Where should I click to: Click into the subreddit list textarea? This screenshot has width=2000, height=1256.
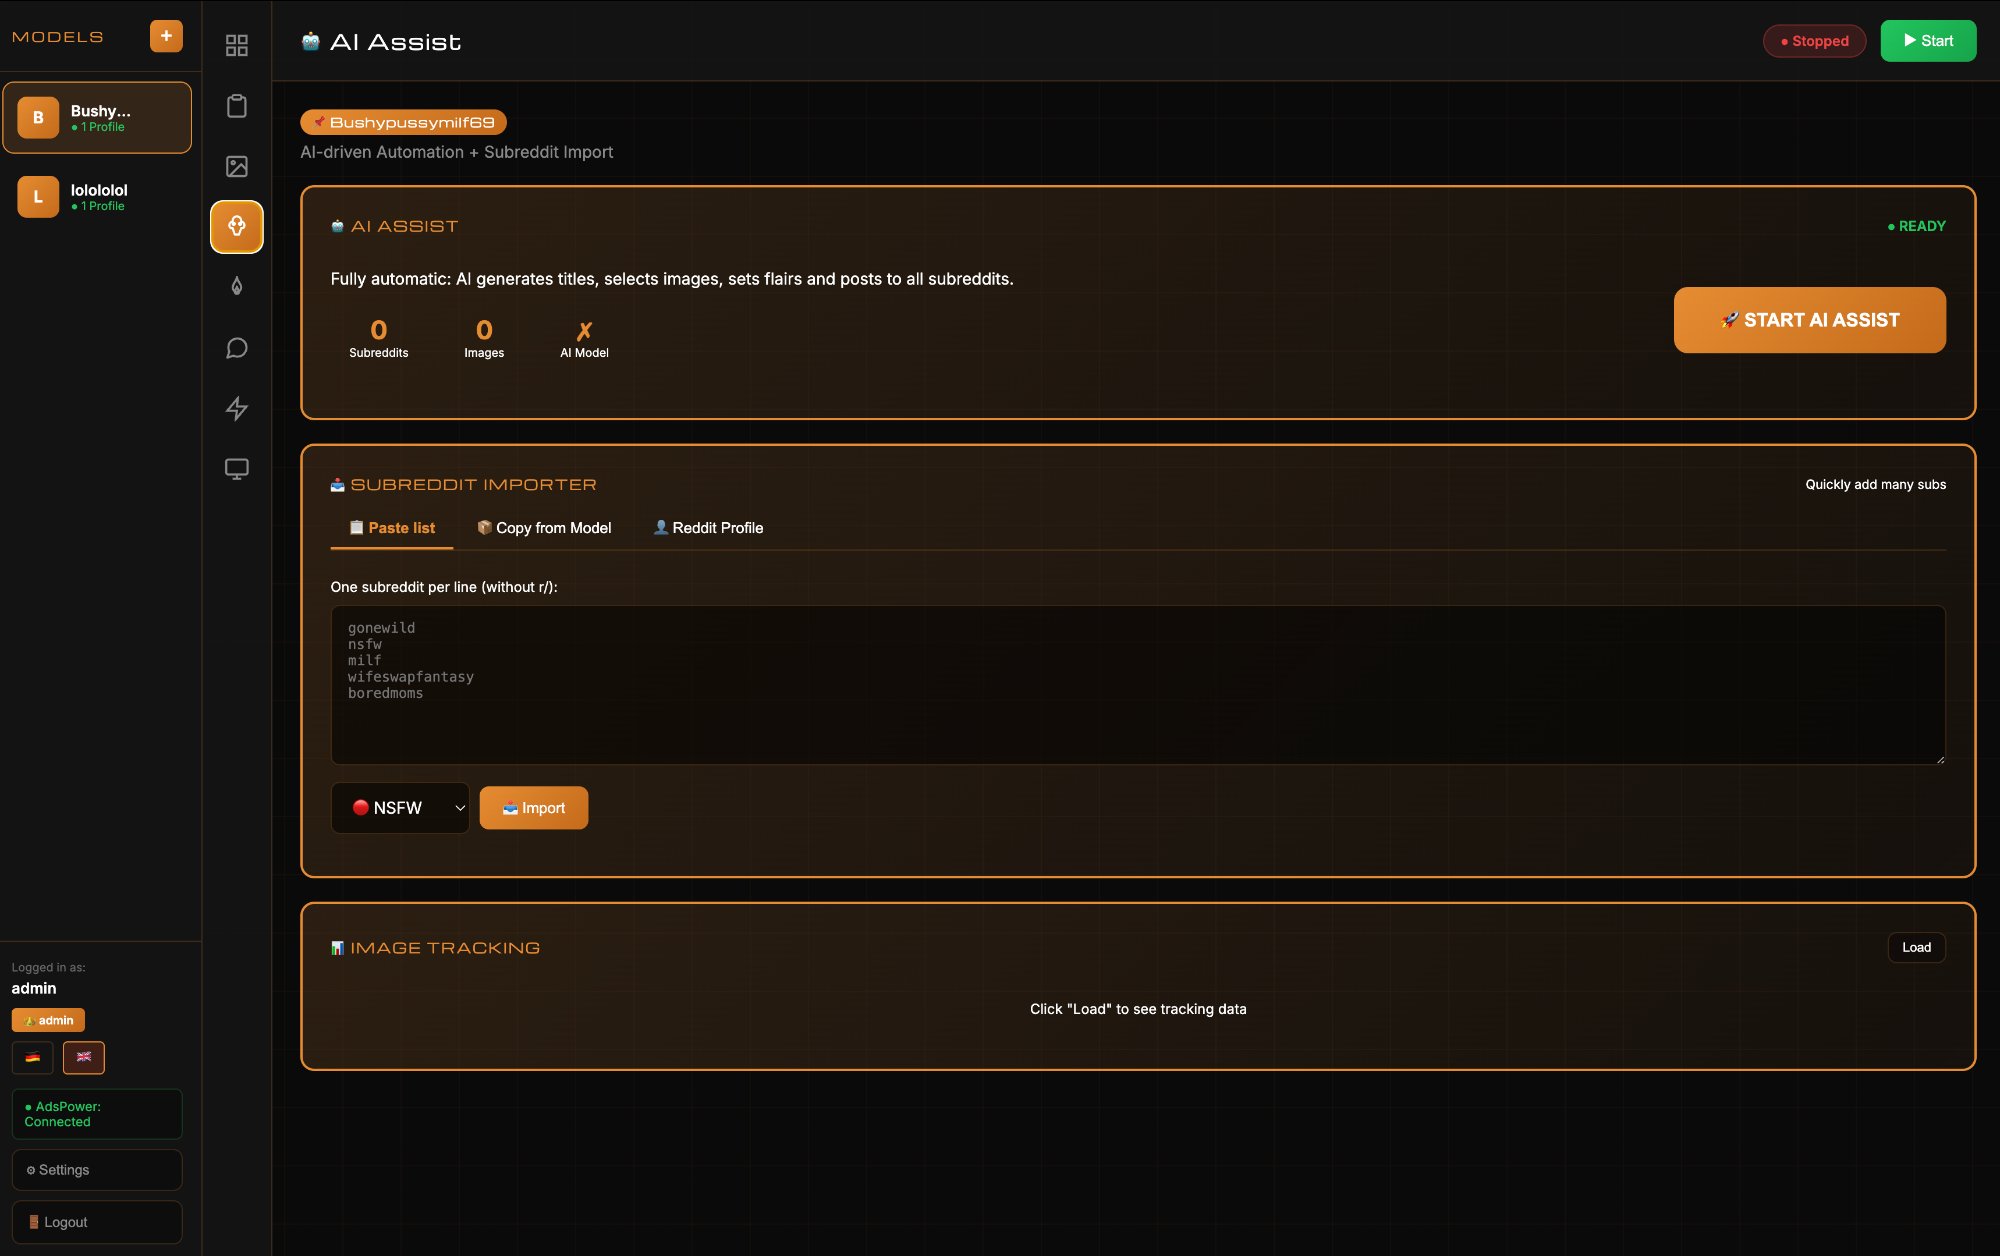(1137, 685)
